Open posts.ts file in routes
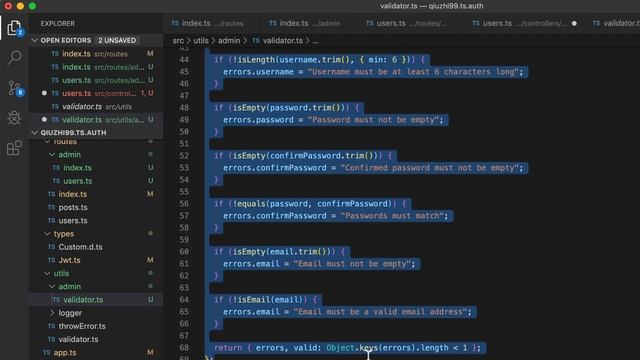The image size is (640, 360). 73,207
